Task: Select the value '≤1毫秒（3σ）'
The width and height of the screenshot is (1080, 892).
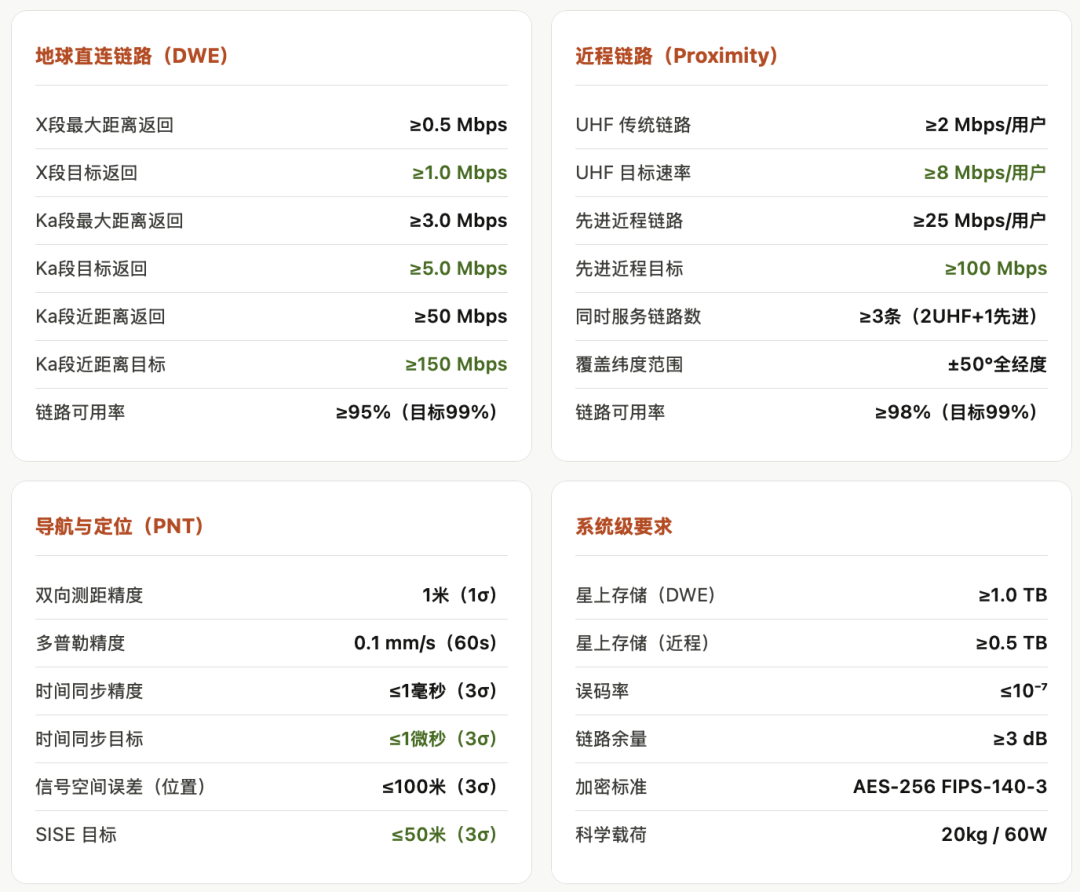Action: click(443, 691)
